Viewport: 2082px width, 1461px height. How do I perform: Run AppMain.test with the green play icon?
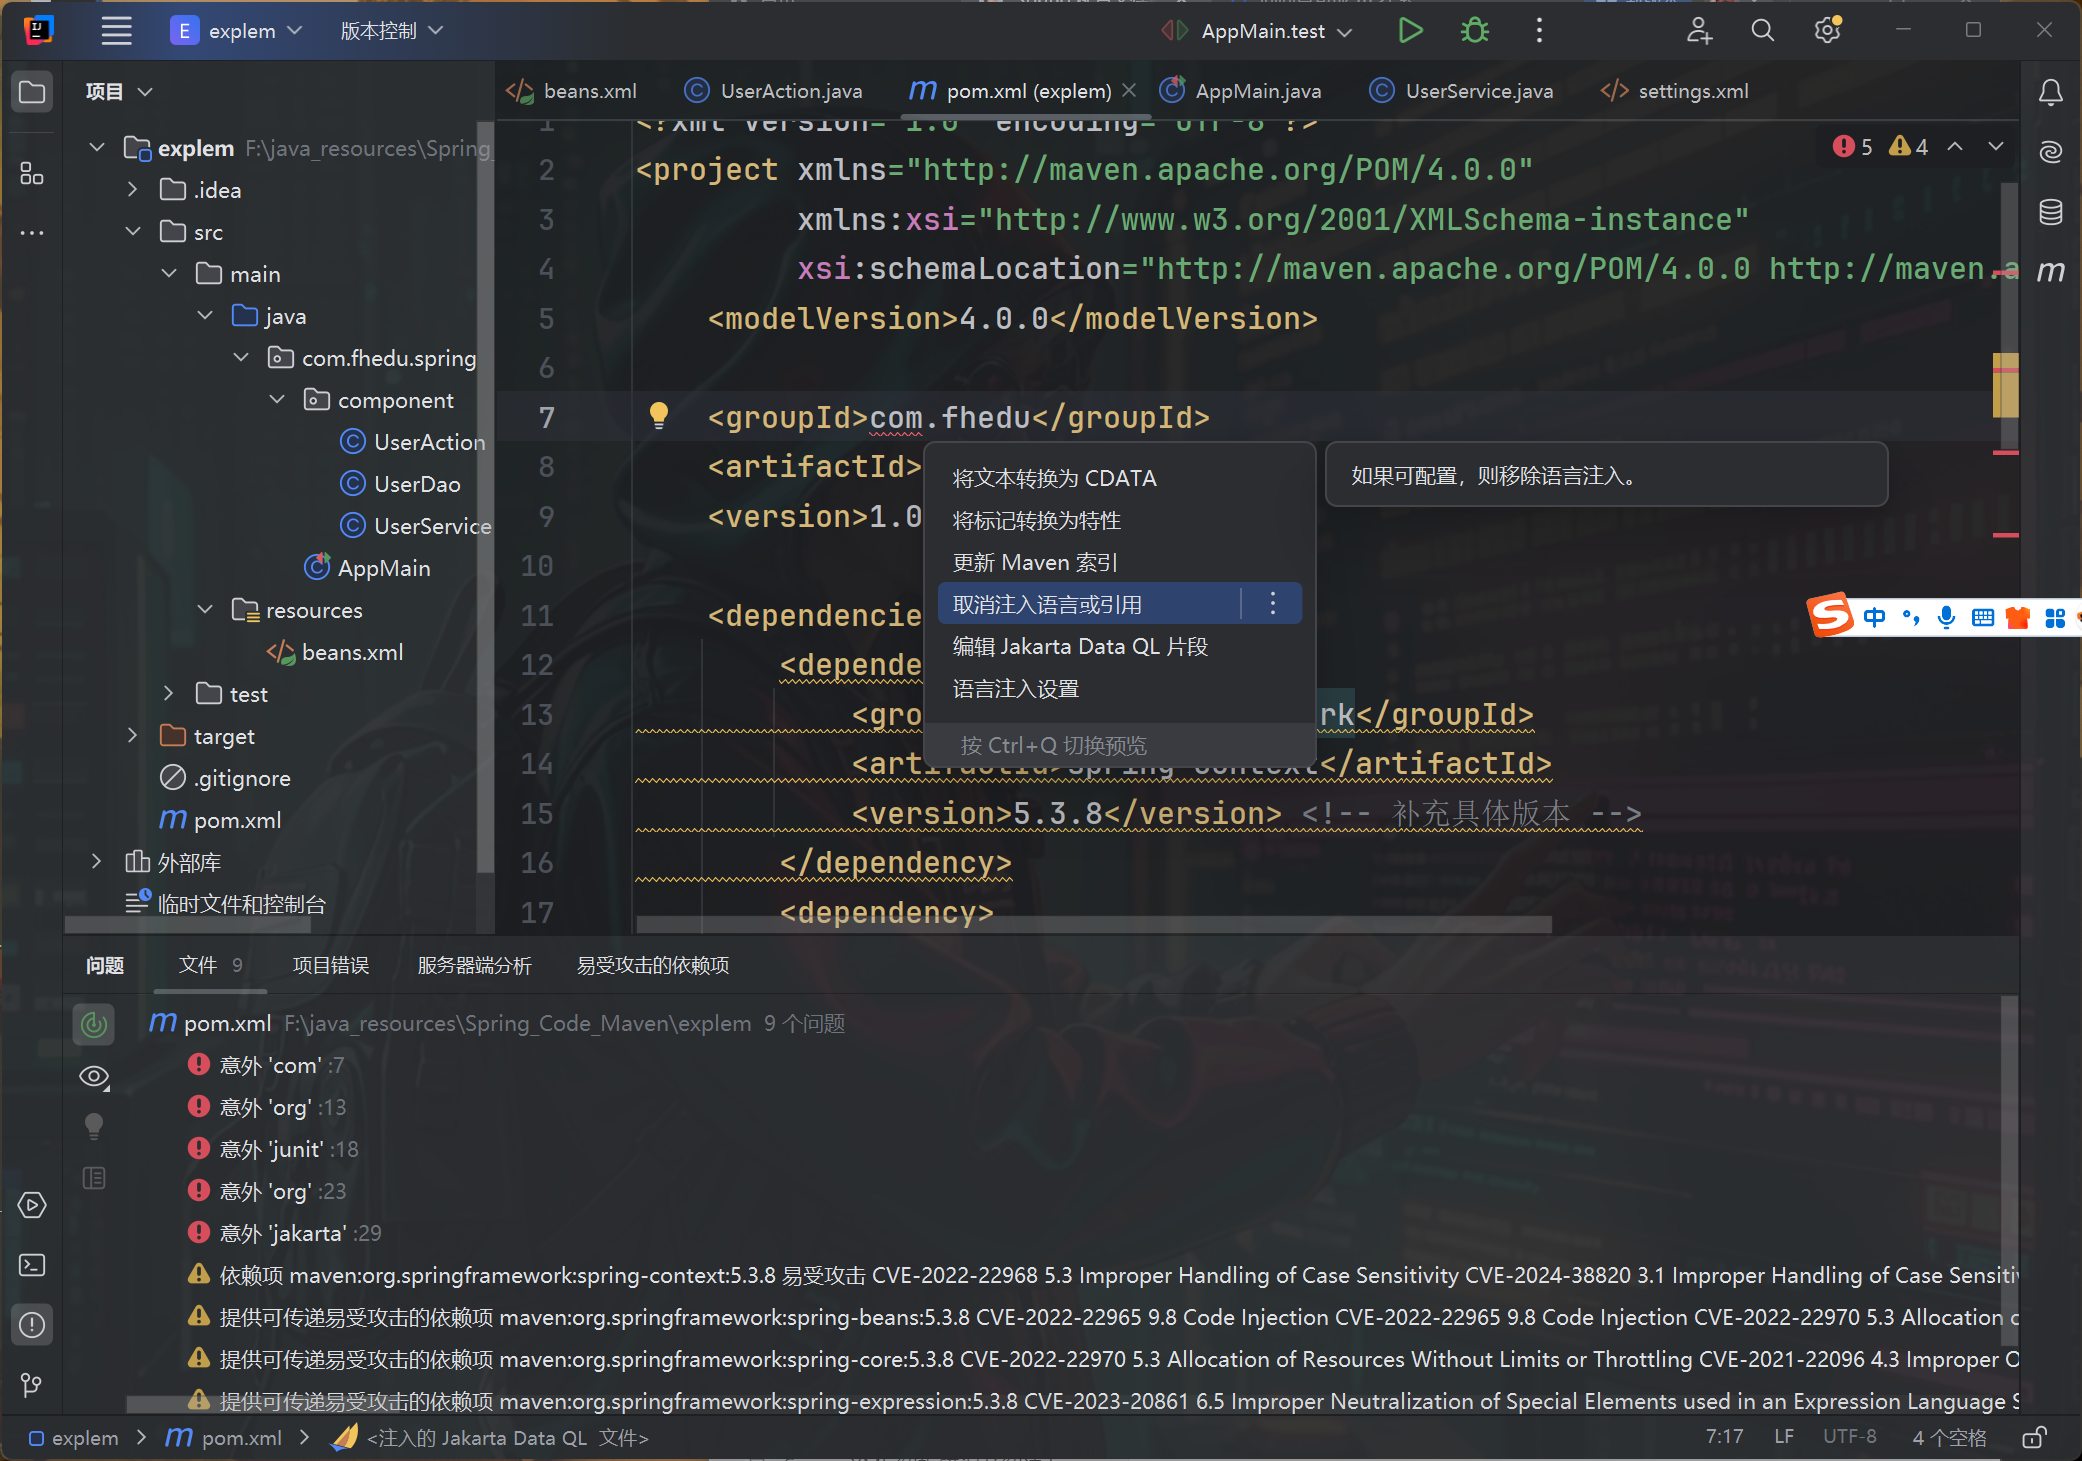click(x=1410, y=31)
